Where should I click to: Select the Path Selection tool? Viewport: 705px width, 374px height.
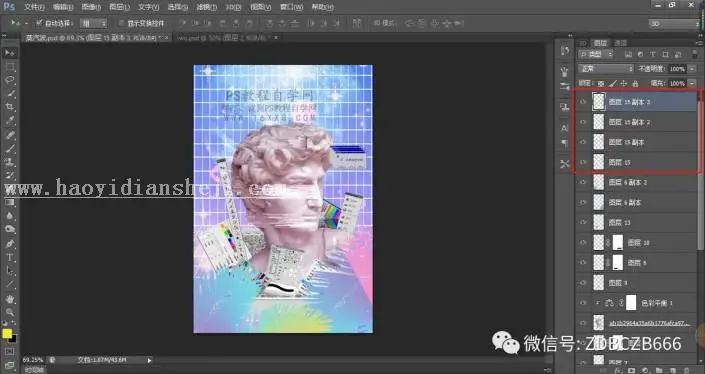pyautogui.click(x=9, y=271)
